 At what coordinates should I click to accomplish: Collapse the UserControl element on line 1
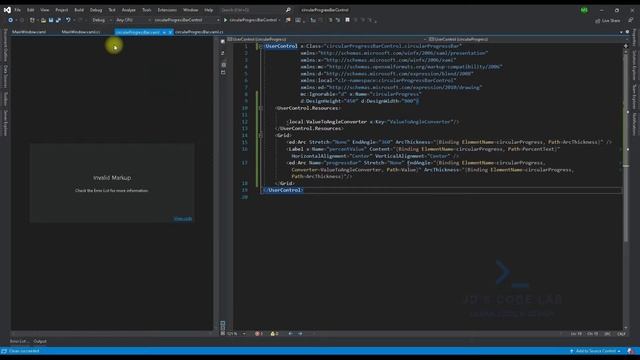[260, 47]
